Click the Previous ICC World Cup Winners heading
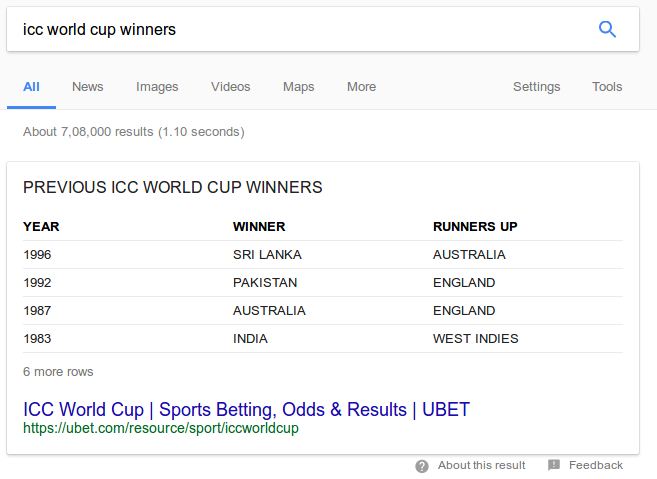 (173, 187)
